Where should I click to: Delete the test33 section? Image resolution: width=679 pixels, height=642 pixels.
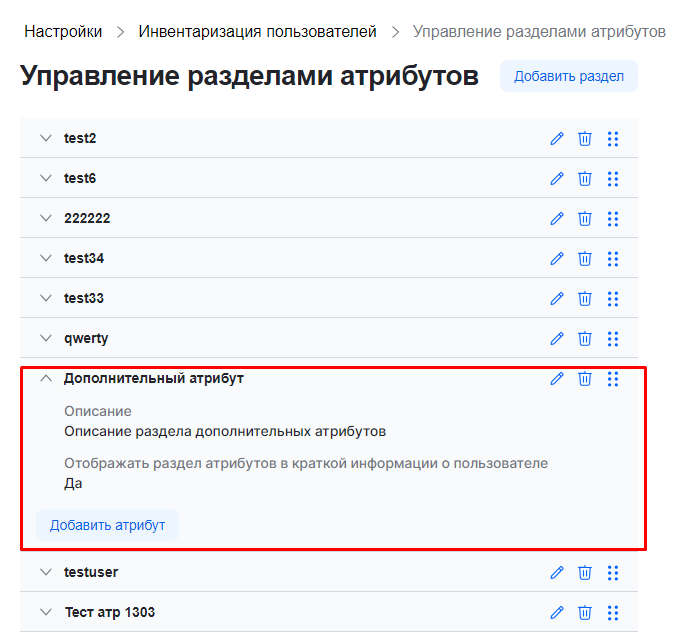[x=585, y=299]
